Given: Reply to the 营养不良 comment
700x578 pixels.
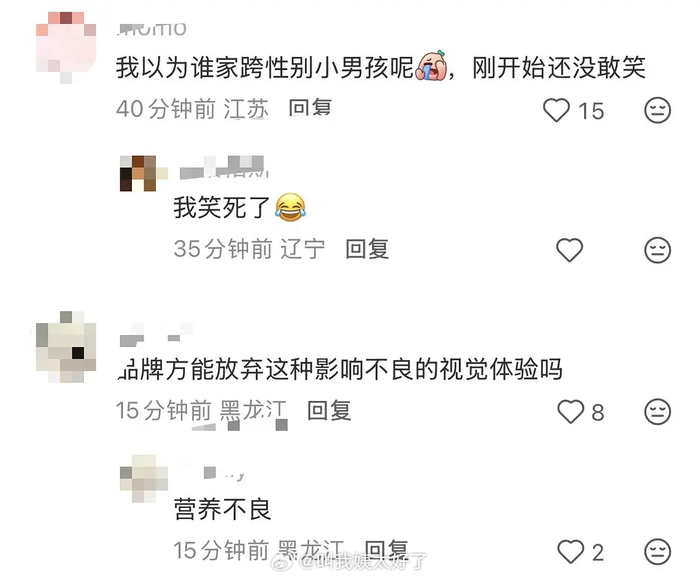Looking at the screenshot, I should tap(387, 550).
